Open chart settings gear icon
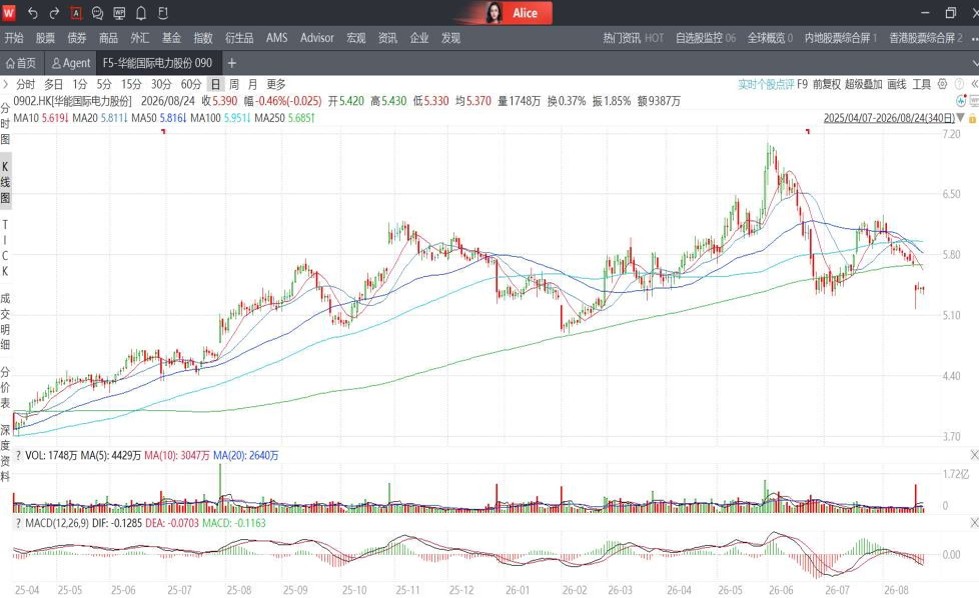Image resolution: width=979 pixels, height=598 pixels. 943,84
